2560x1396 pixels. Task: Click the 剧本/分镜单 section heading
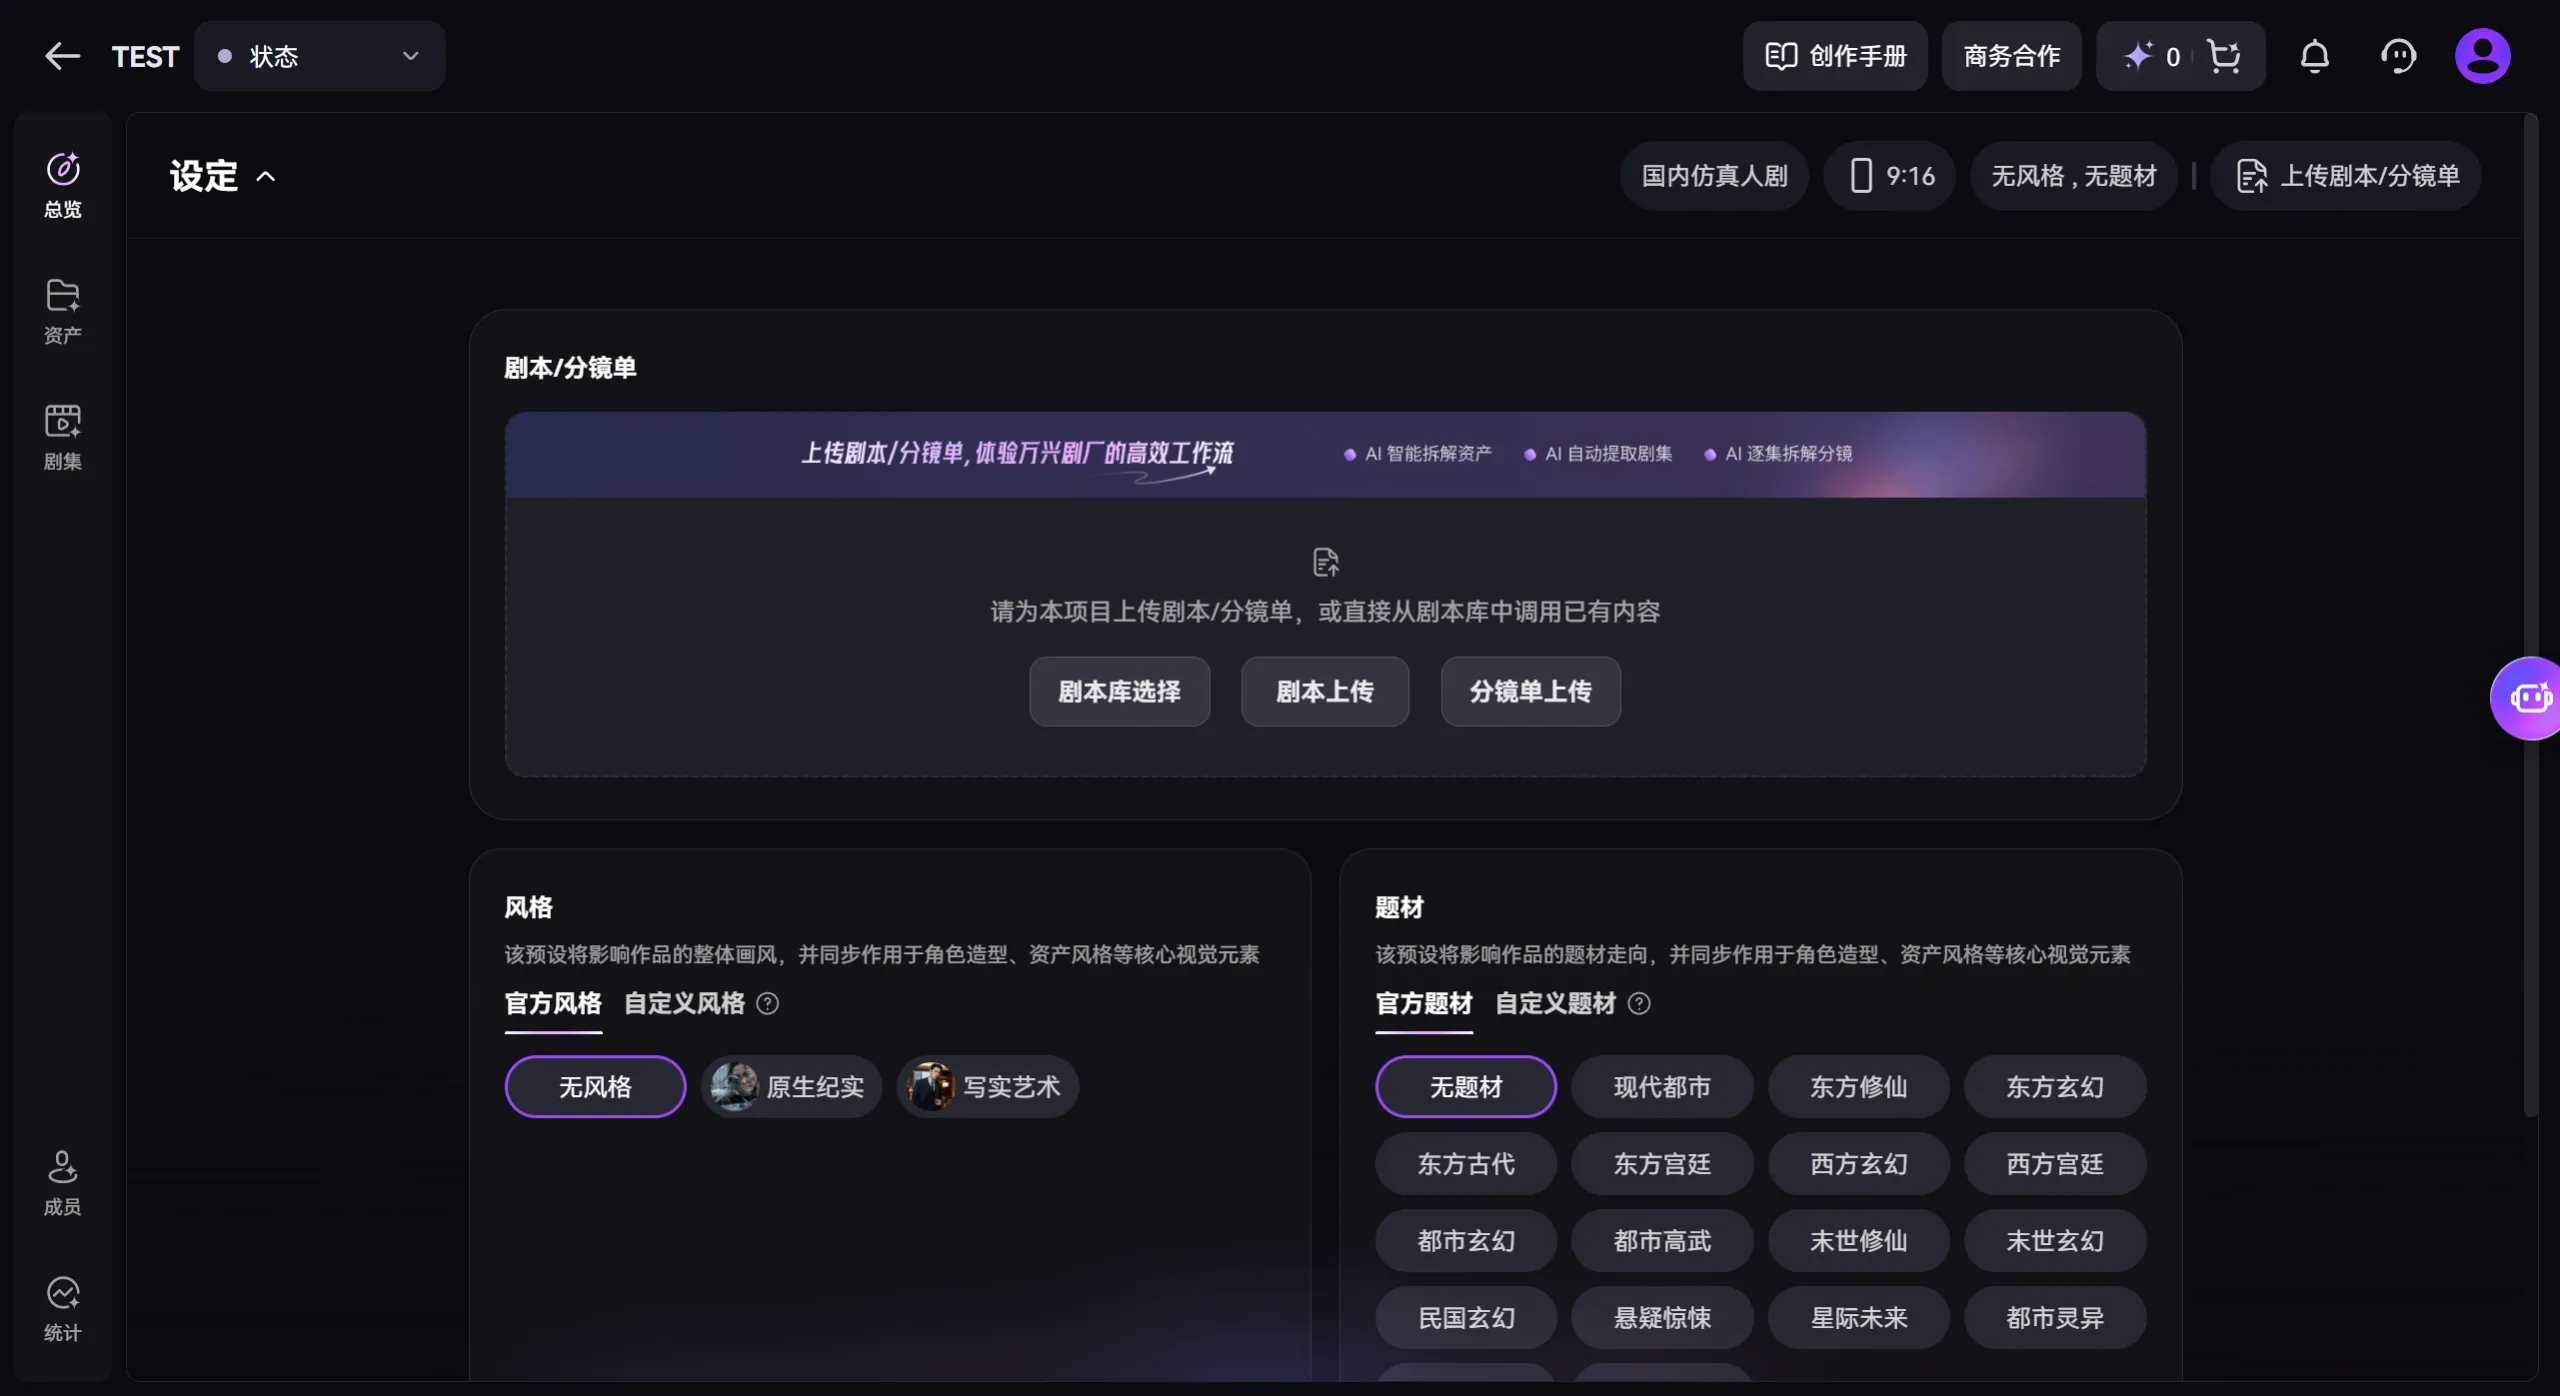[570, 368]
